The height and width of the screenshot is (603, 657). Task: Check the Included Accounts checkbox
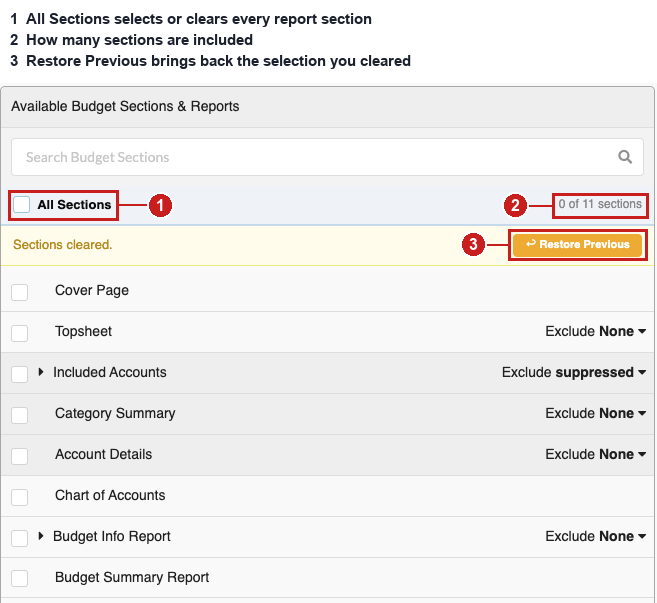point(20,374)
